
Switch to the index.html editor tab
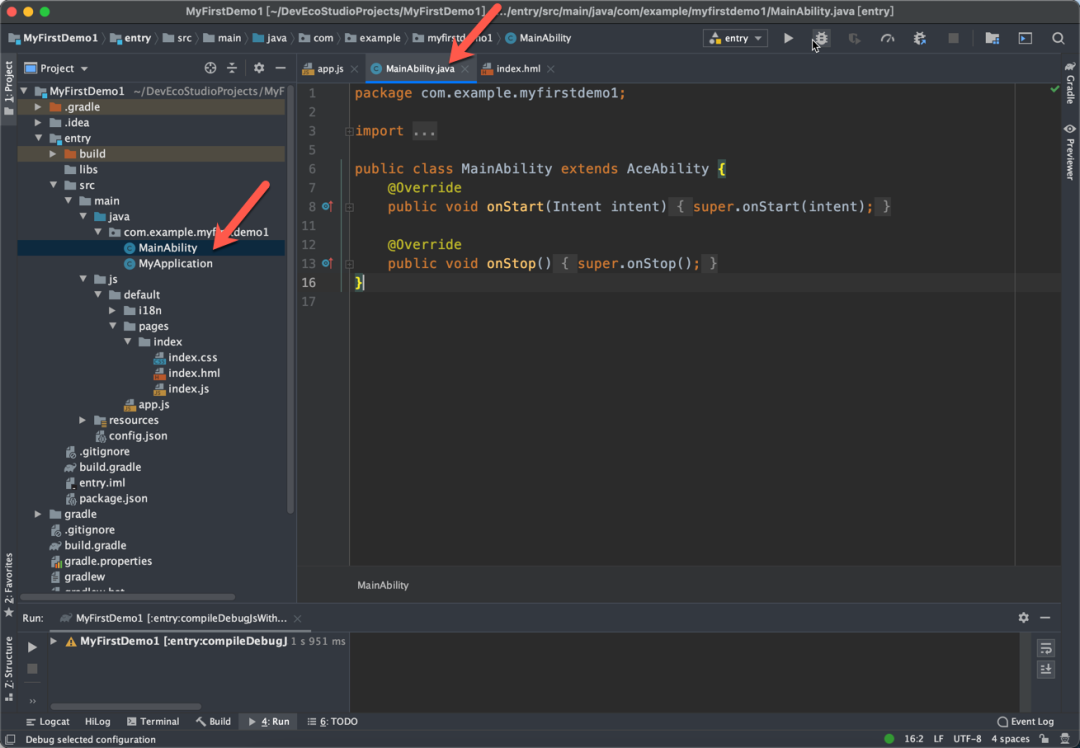click(517, 69)
